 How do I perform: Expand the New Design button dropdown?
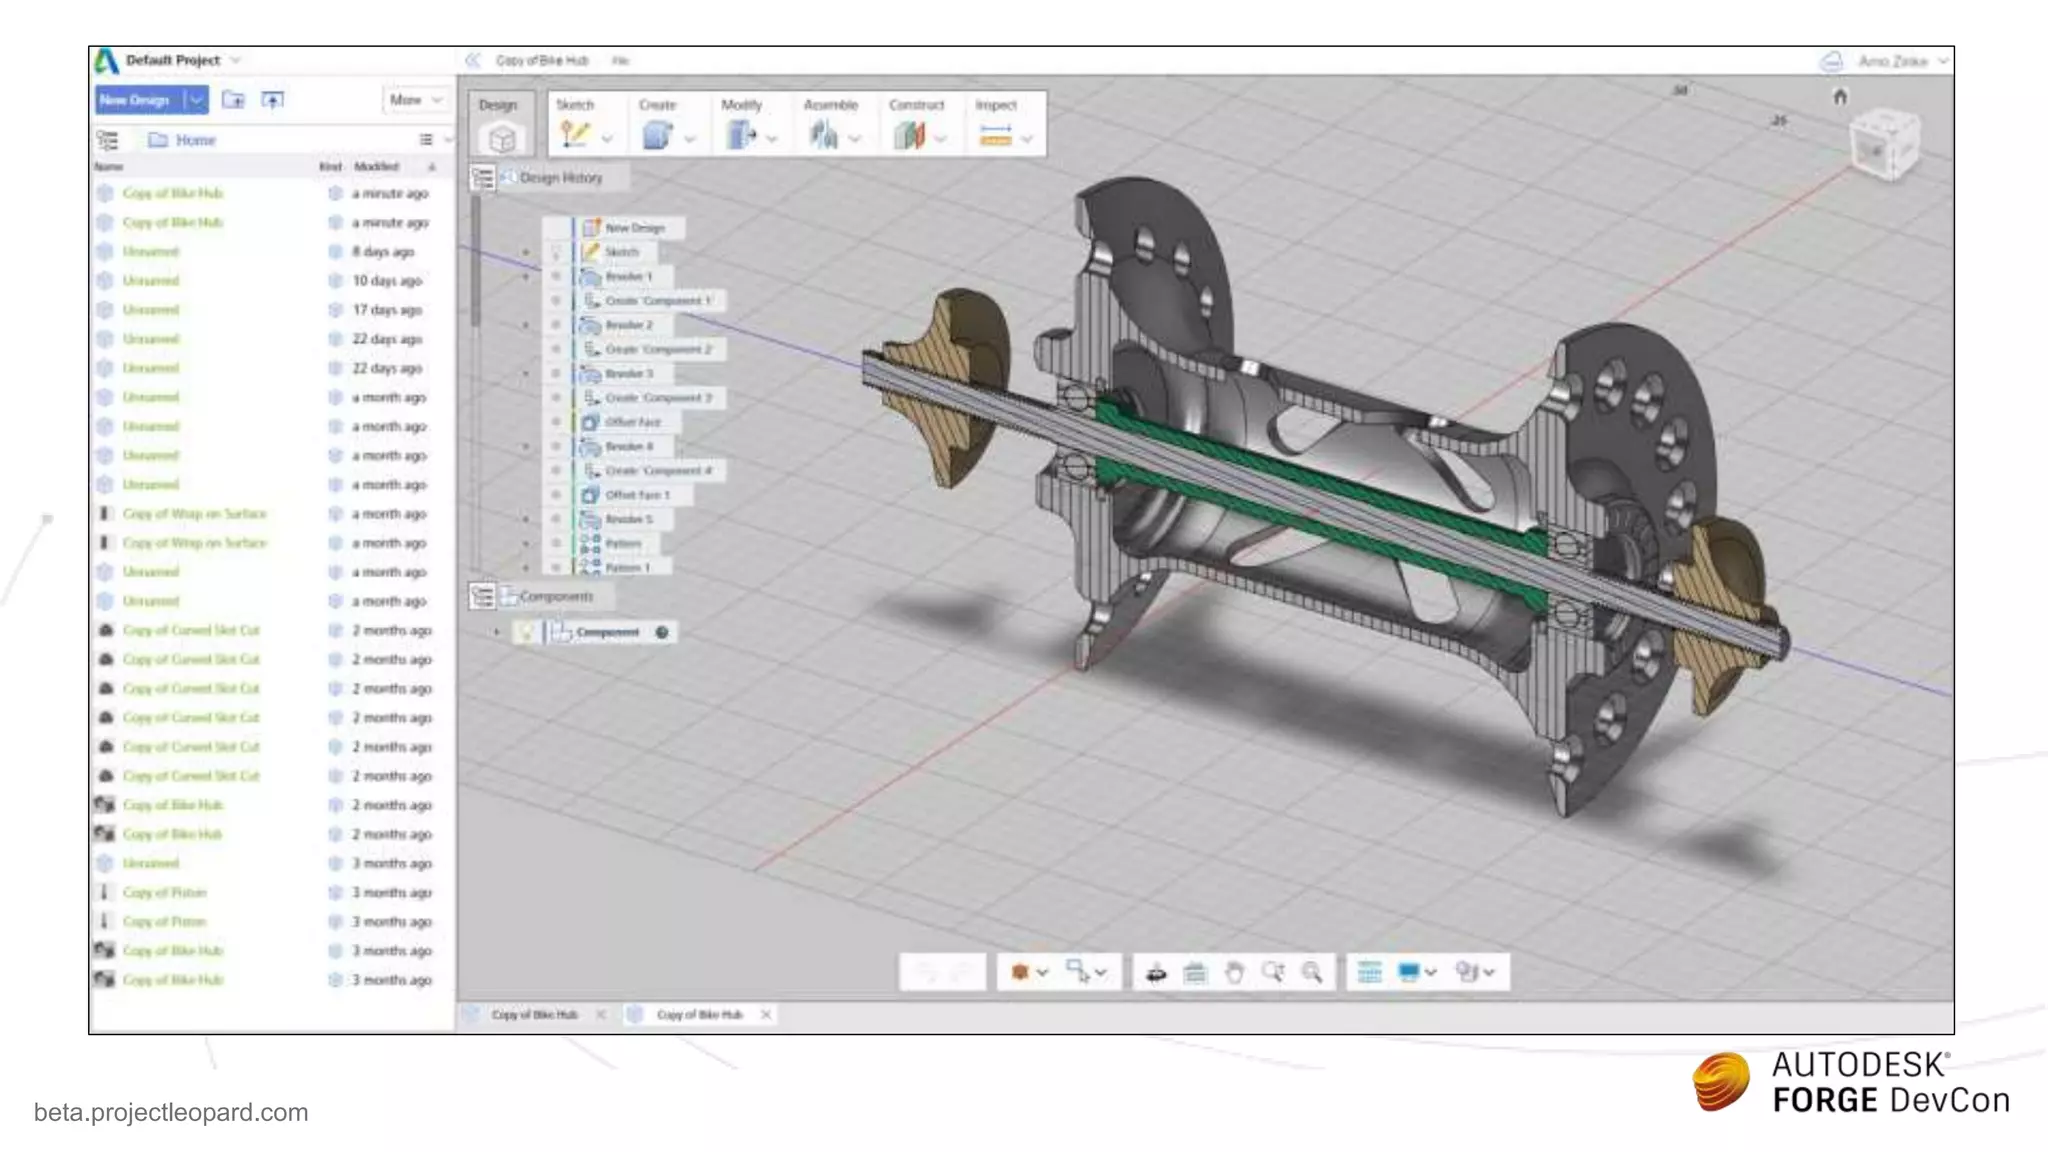pyautogui.click(x=197, y=100)
